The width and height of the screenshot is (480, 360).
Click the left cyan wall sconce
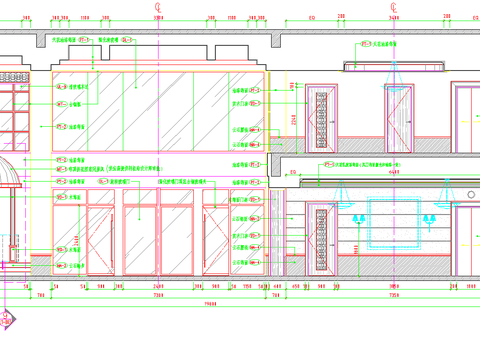[x=359, y=220]
